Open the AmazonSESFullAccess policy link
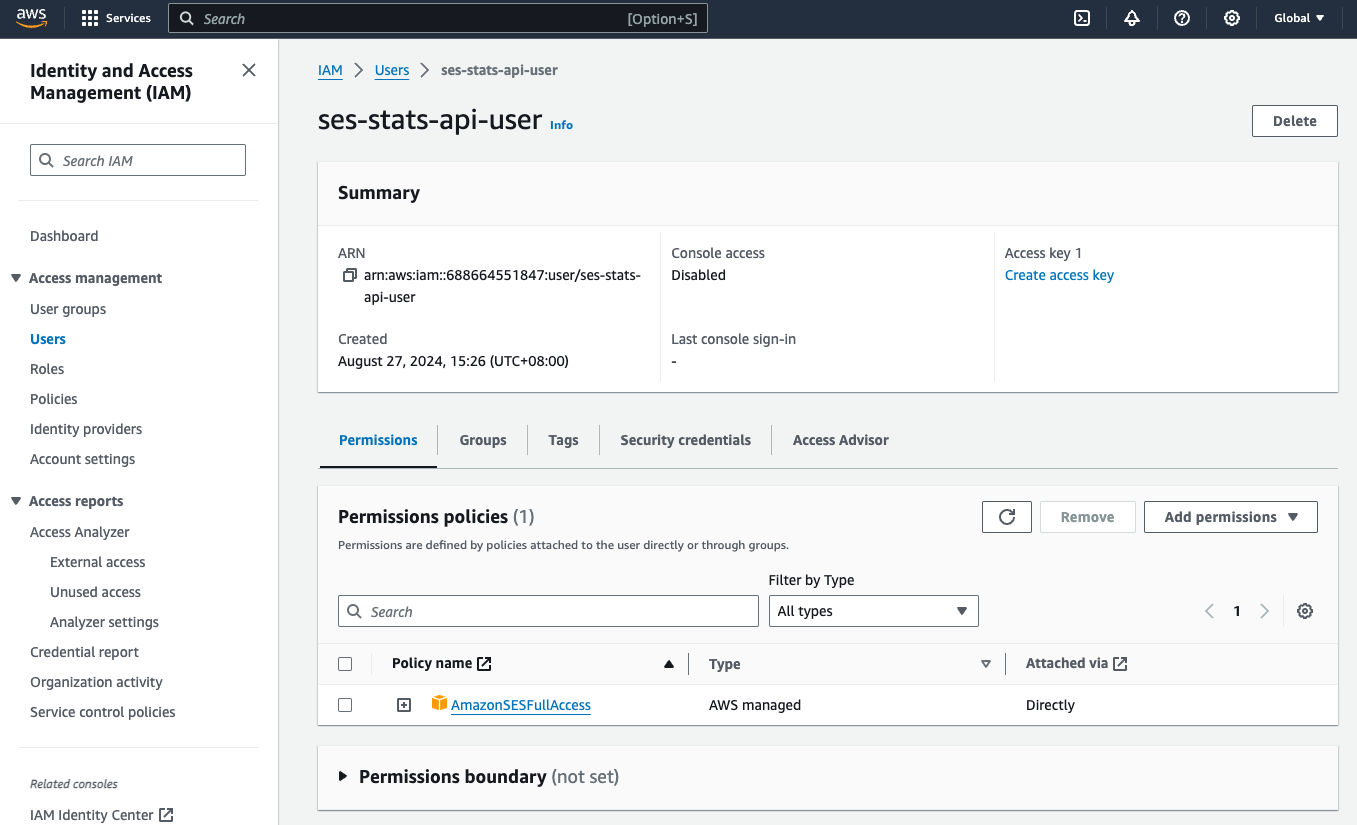1357x825 pixels. 521,705
